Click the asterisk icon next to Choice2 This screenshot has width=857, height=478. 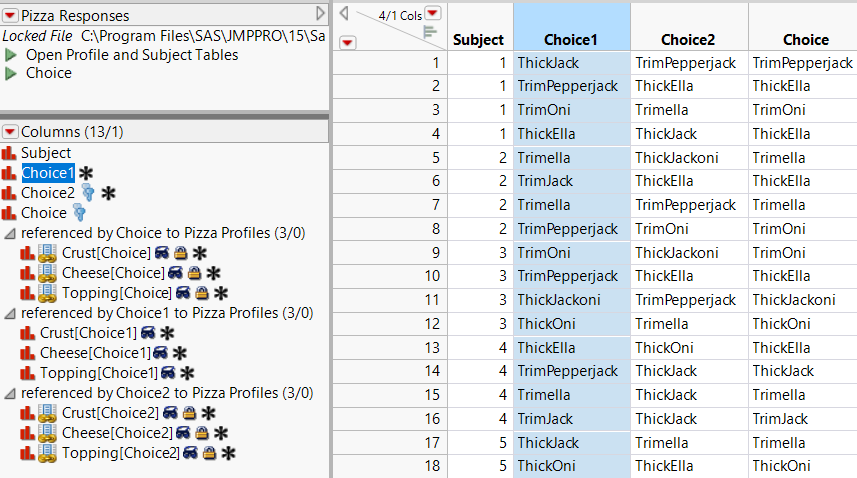pos(108,193)
